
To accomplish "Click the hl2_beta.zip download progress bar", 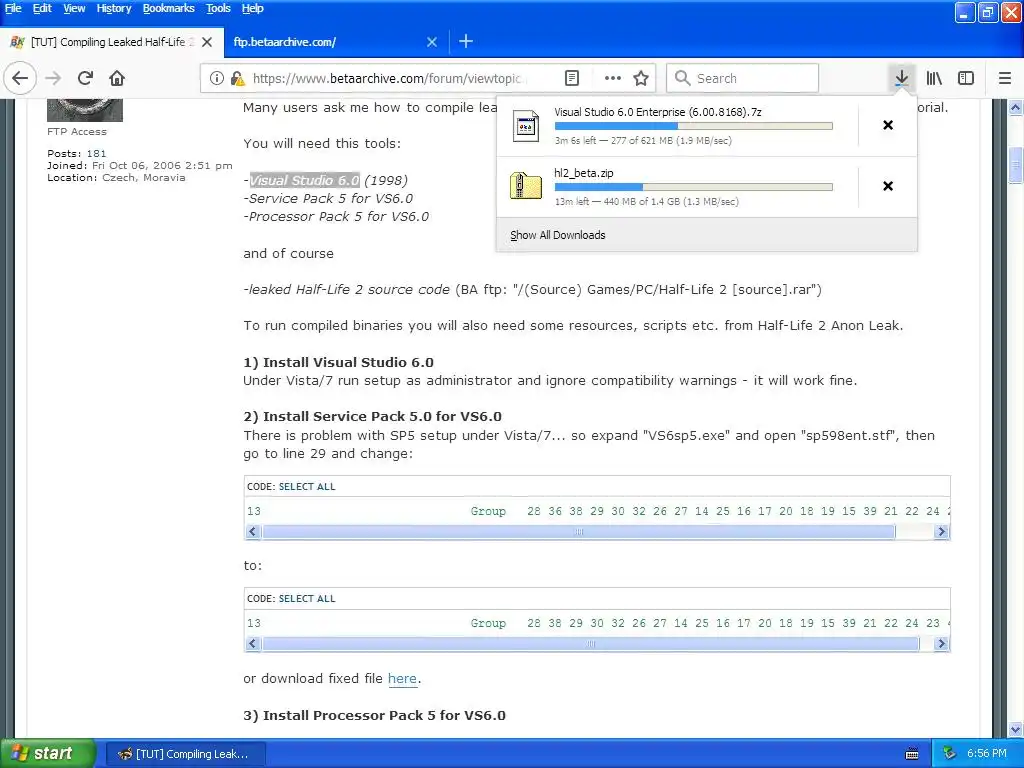I will click(x=694, y=187).
